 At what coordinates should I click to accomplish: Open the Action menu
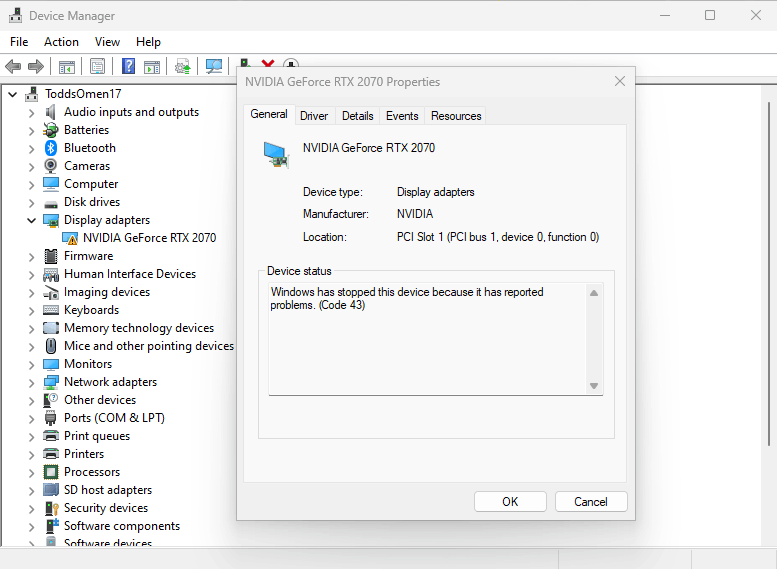[x=61, y=42]
